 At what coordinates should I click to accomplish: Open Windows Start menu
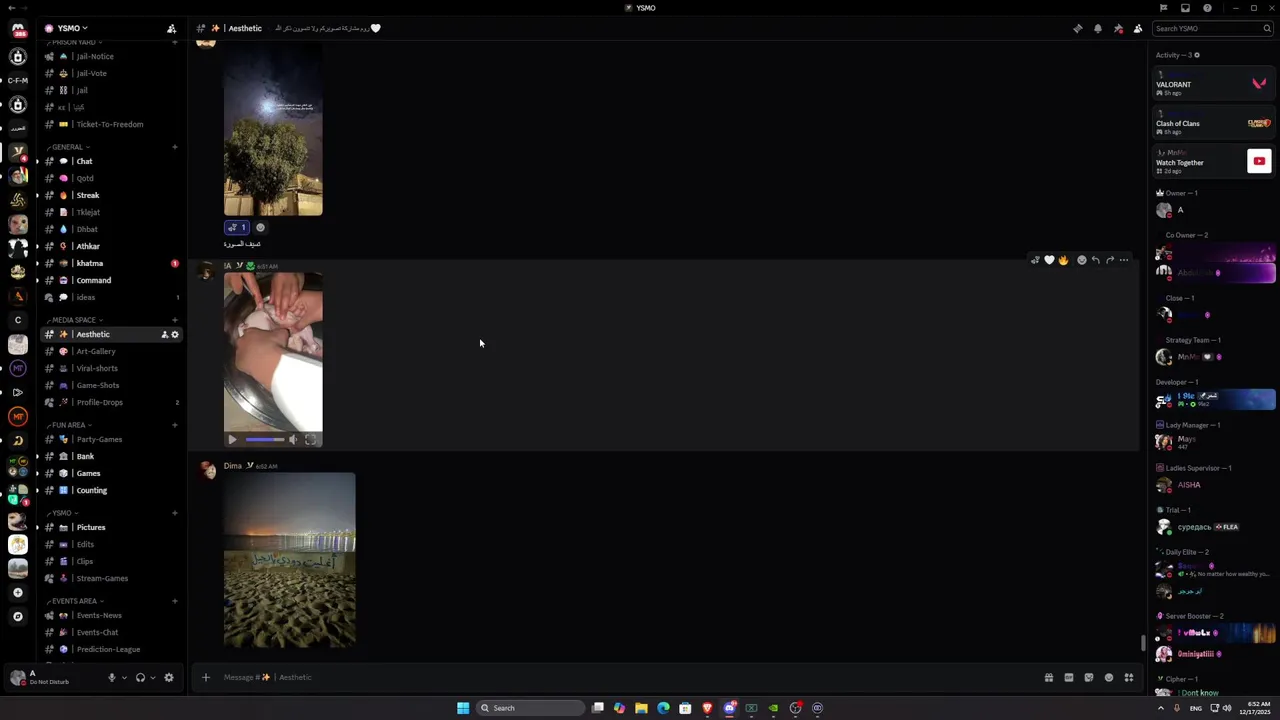(x=463, y=708)
